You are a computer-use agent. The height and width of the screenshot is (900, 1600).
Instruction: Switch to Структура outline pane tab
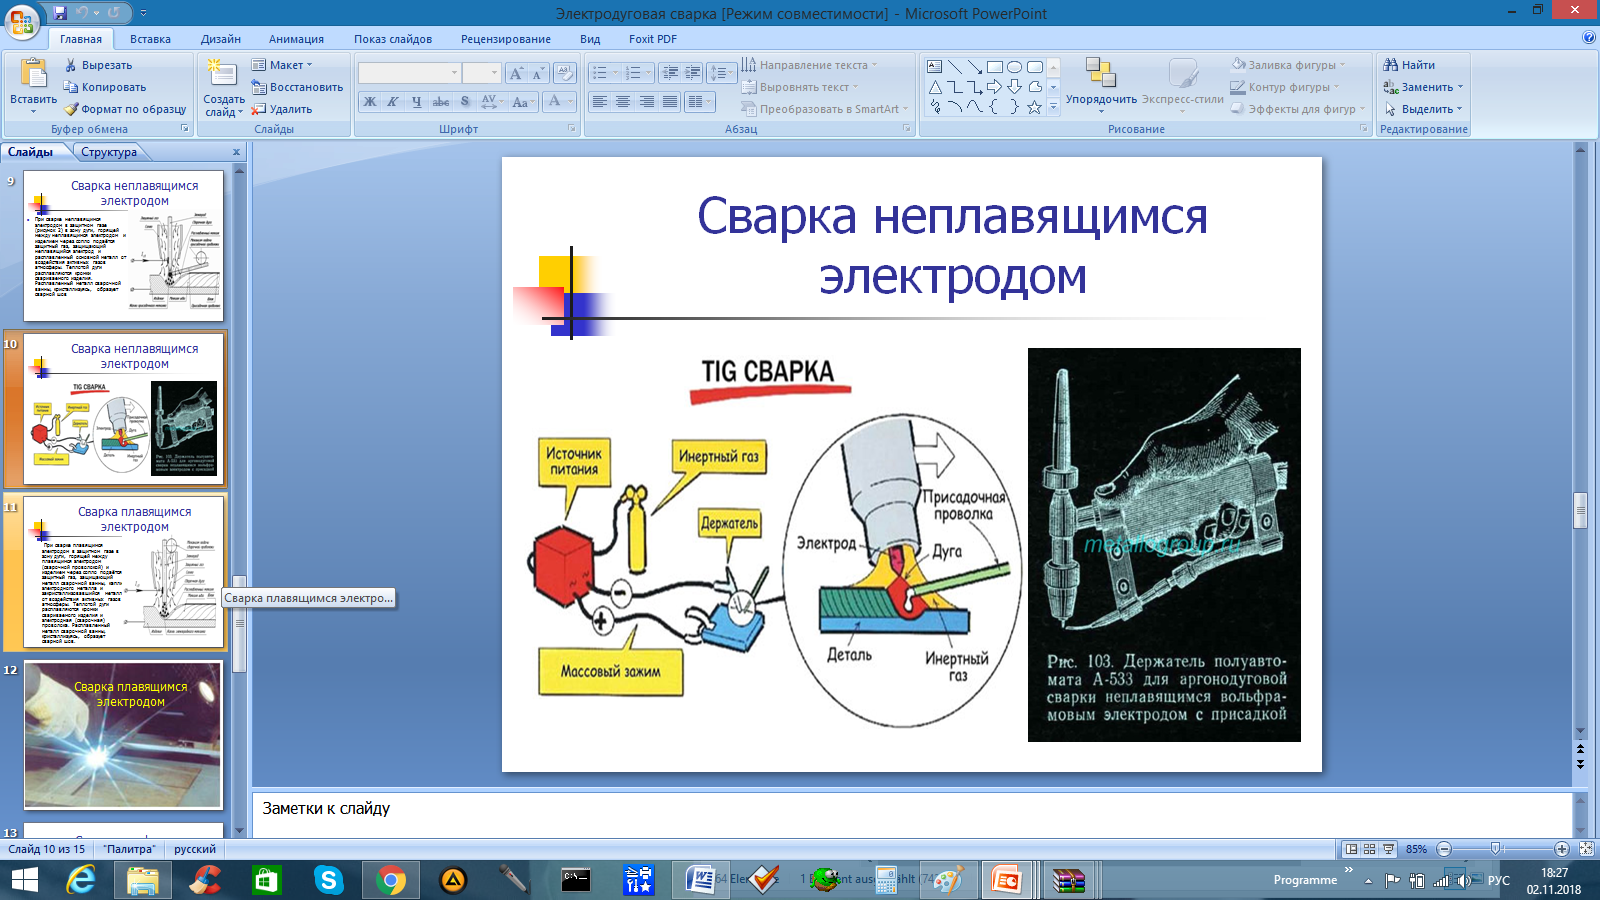click(109, 152)
